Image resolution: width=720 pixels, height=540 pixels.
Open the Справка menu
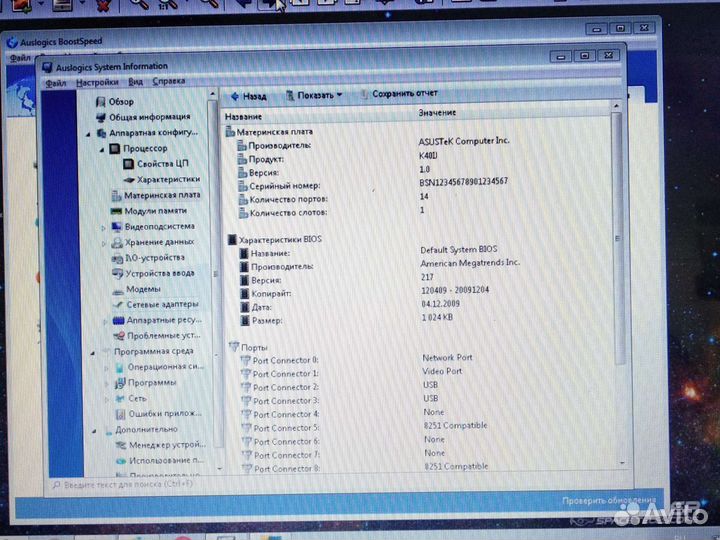point(169,81)
